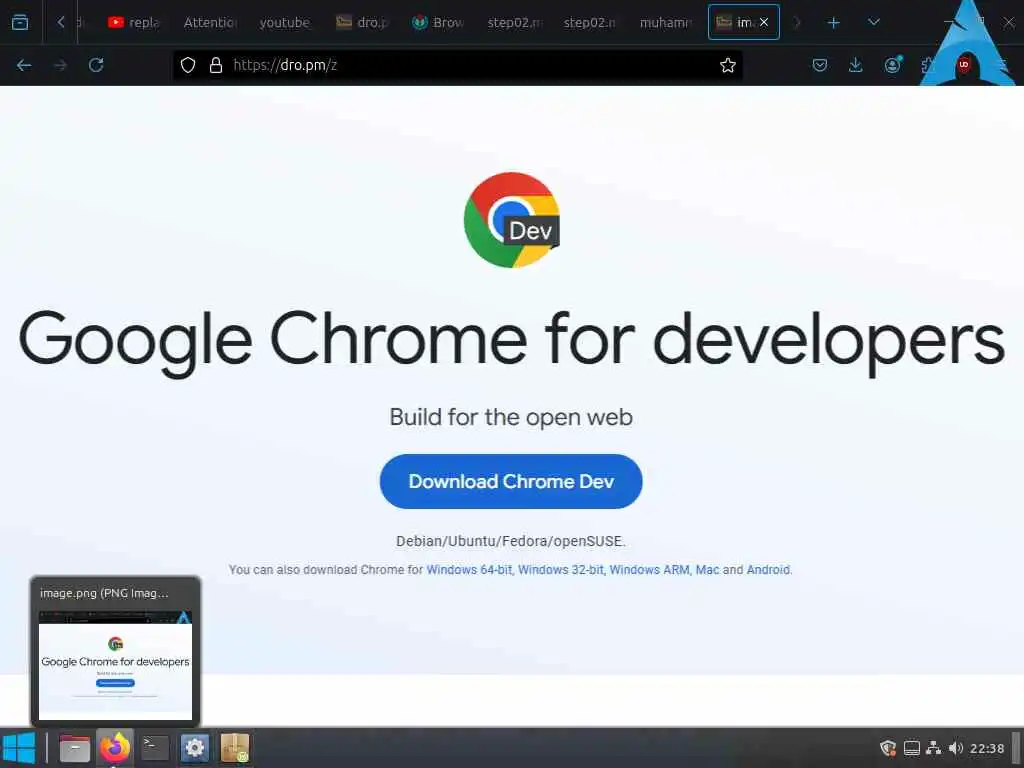Image resolution: width=1024 pixels, height=768 pixels.
Task: Open the Windows 64-bit download link
Action: (x=469, y=569)
